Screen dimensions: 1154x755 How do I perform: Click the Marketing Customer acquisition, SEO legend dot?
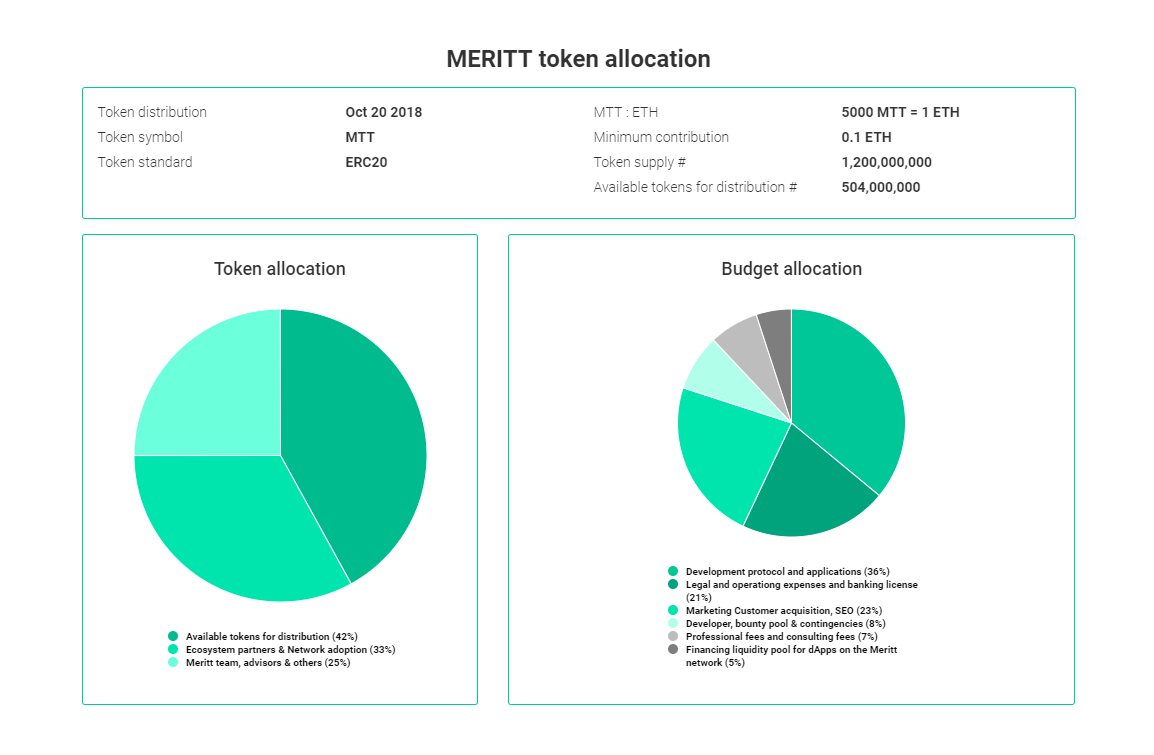(673, 610)
